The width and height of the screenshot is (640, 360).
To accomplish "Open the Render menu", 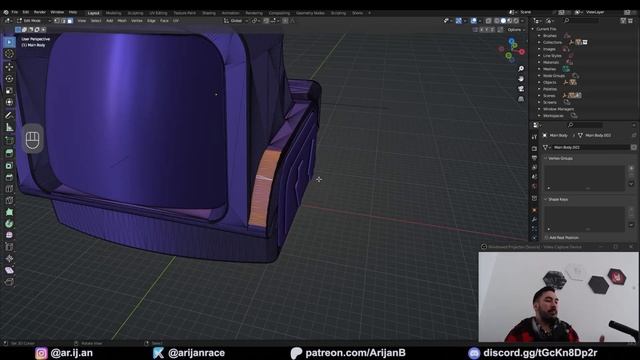I will (x=40, y=12).
